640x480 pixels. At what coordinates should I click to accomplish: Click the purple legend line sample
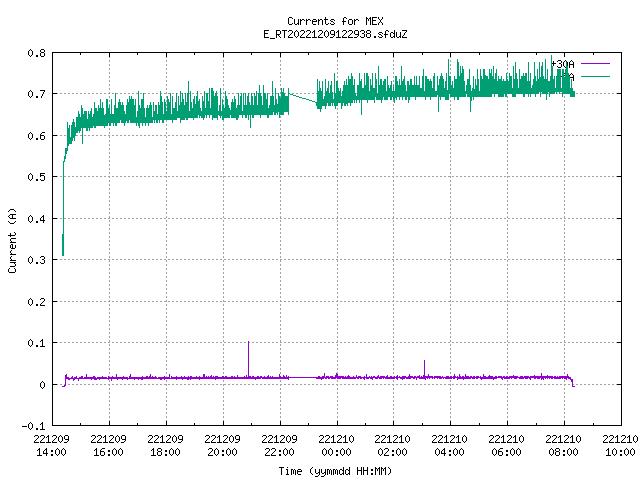coord(595,64)
